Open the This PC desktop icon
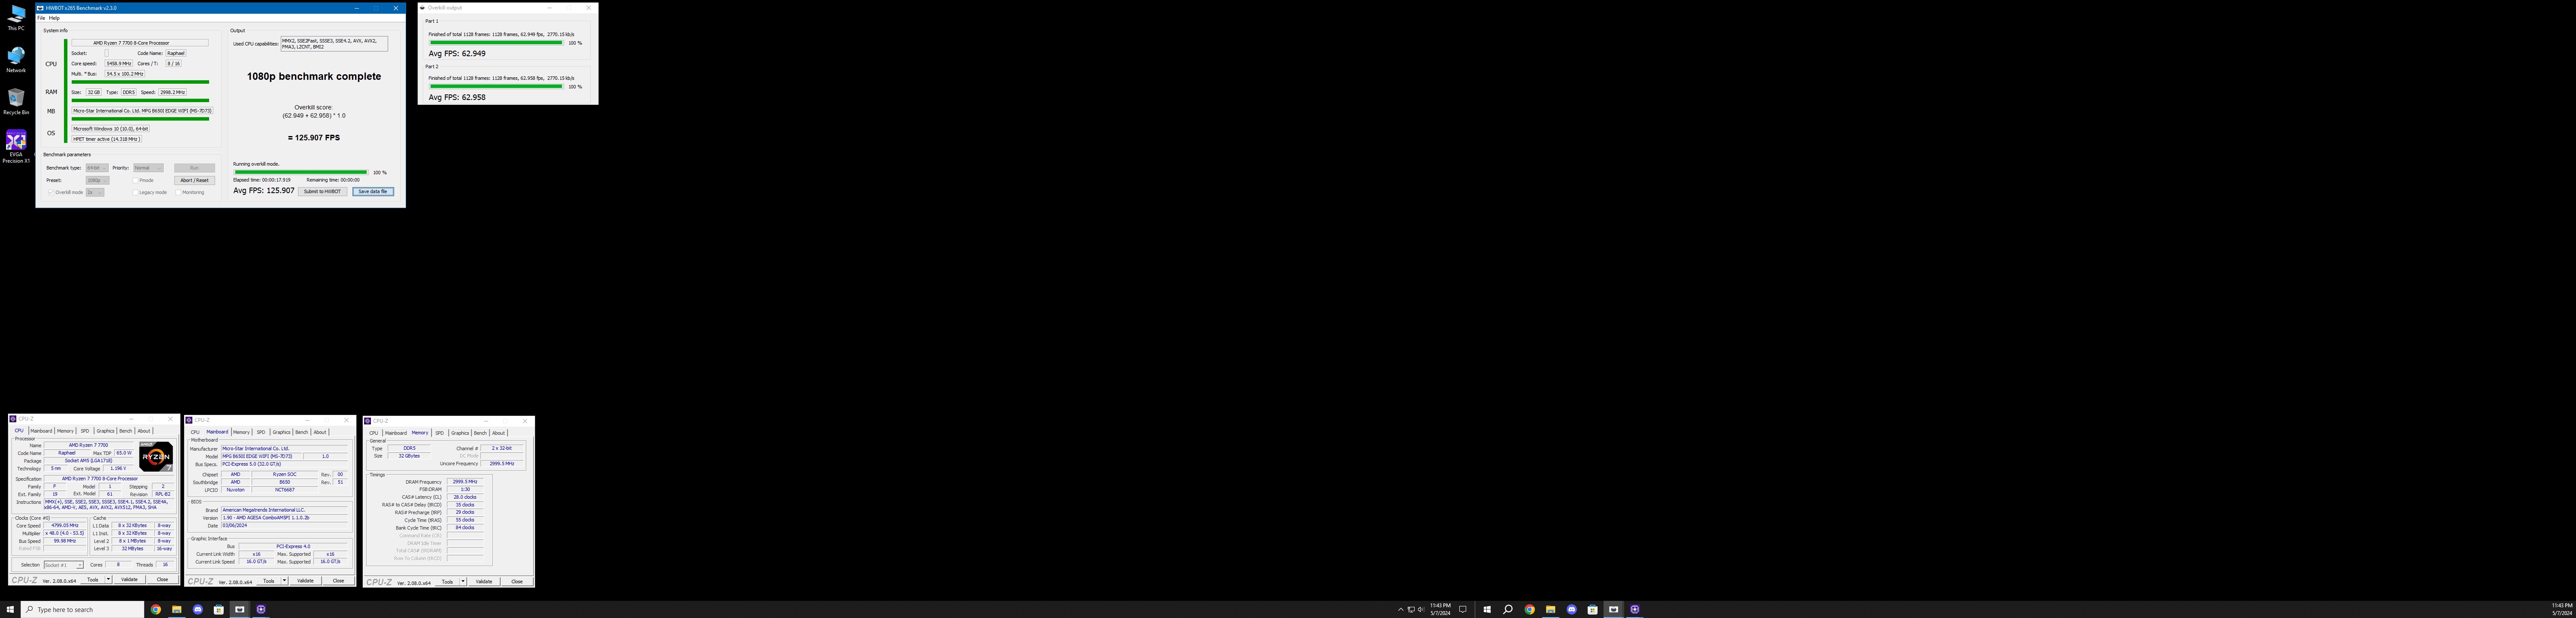This screenshot has height=618, width=2576. 16,17
